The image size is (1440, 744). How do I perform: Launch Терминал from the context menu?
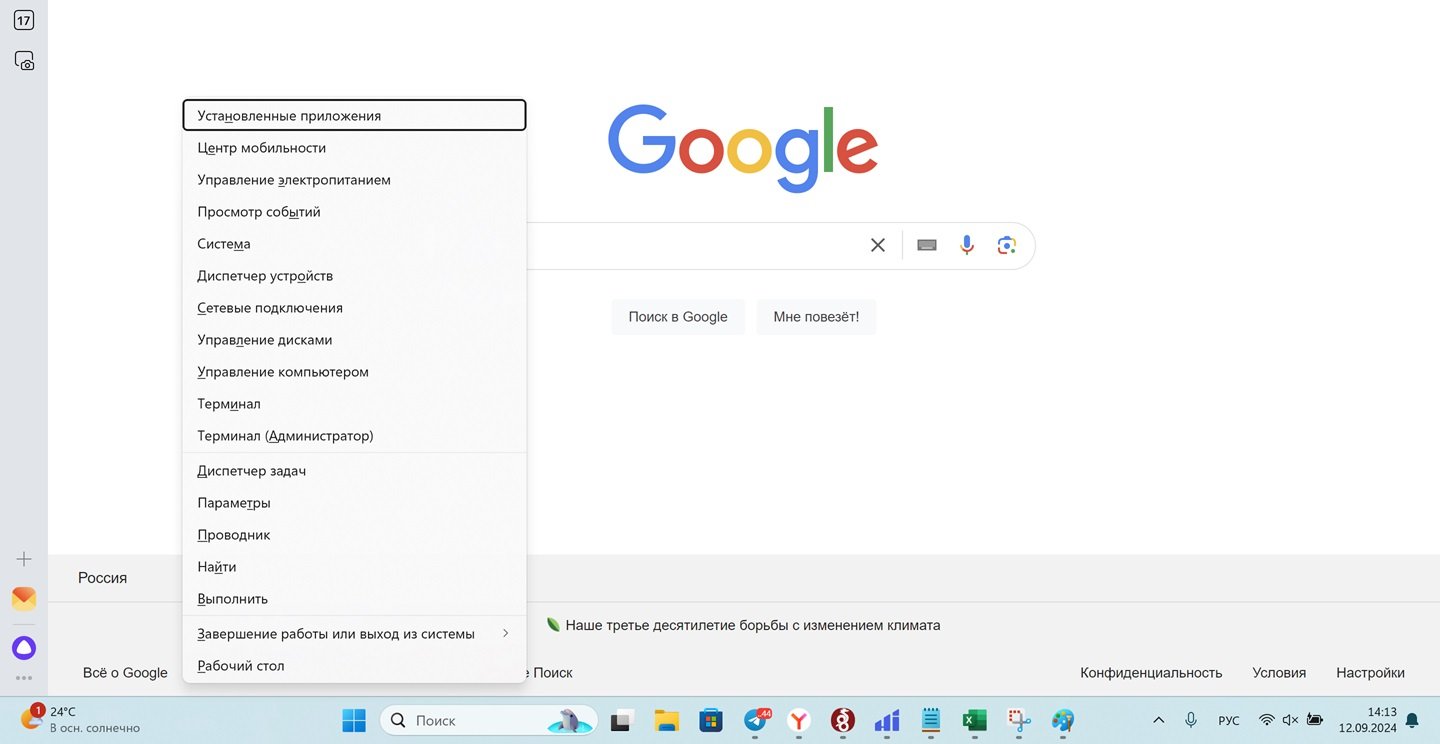pos(354,404)
